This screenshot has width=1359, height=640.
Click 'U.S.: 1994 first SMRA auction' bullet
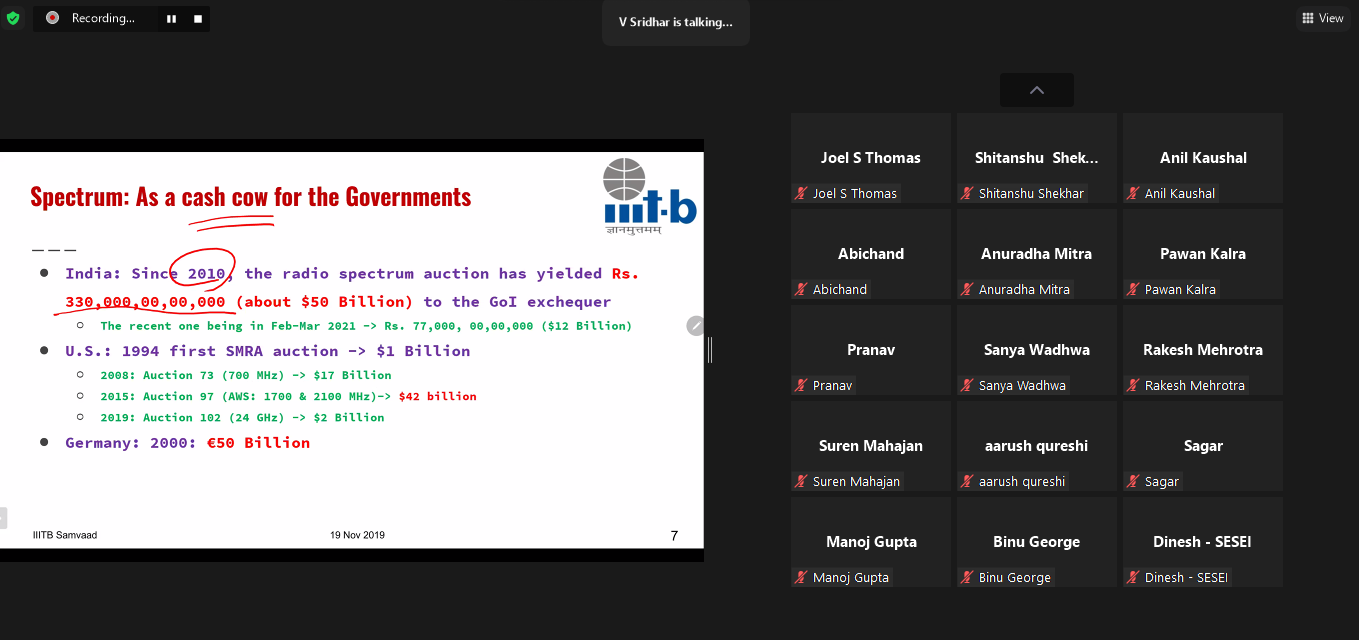tap(268, 351)
